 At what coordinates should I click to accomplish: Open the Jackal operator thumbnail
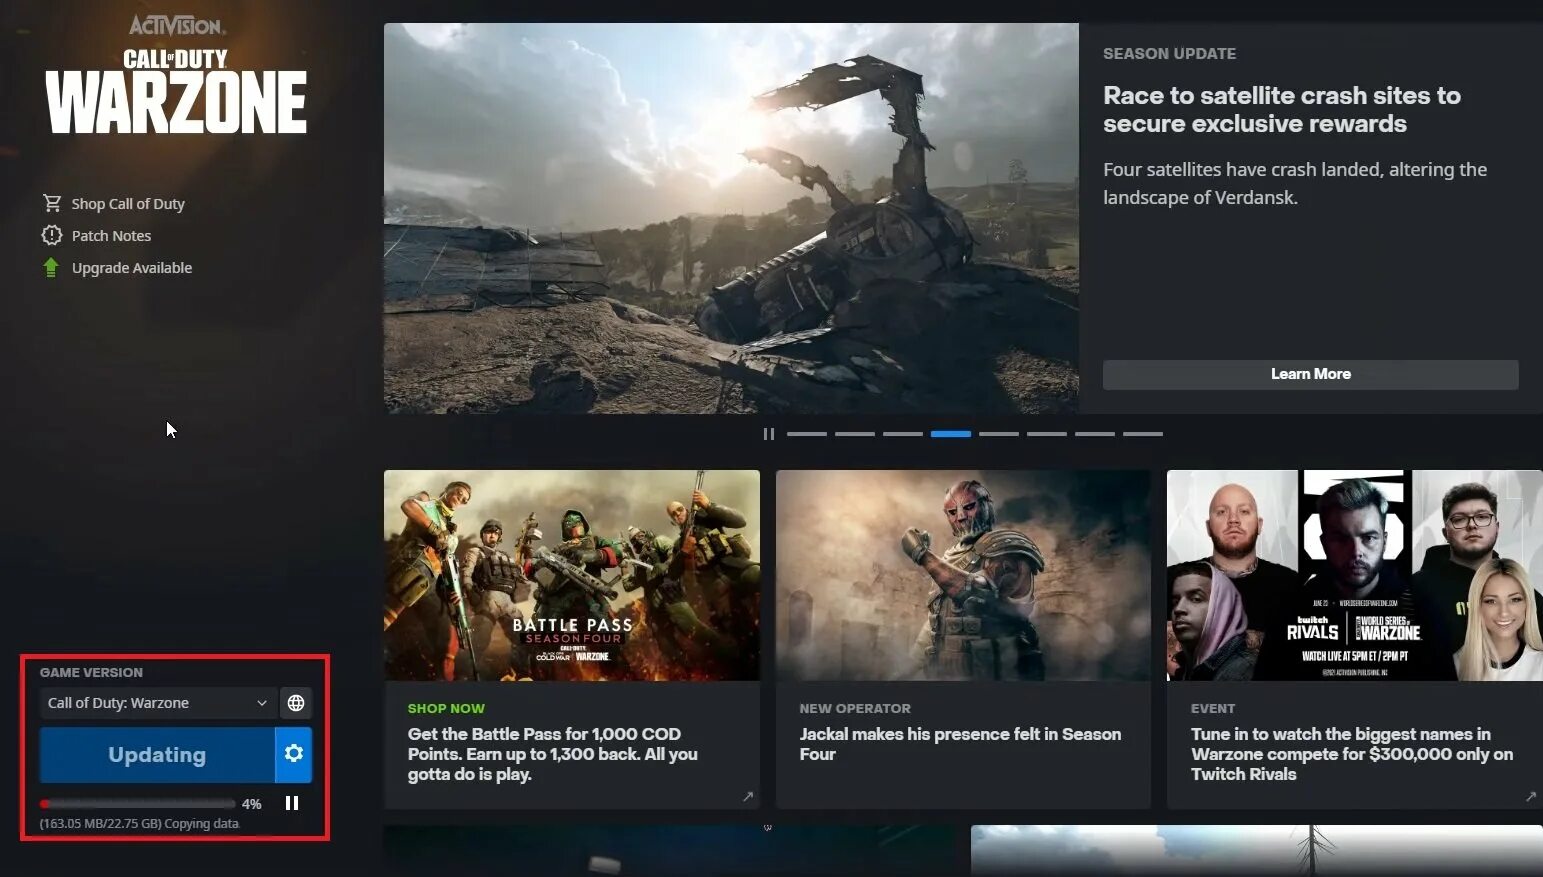(963, 576)
